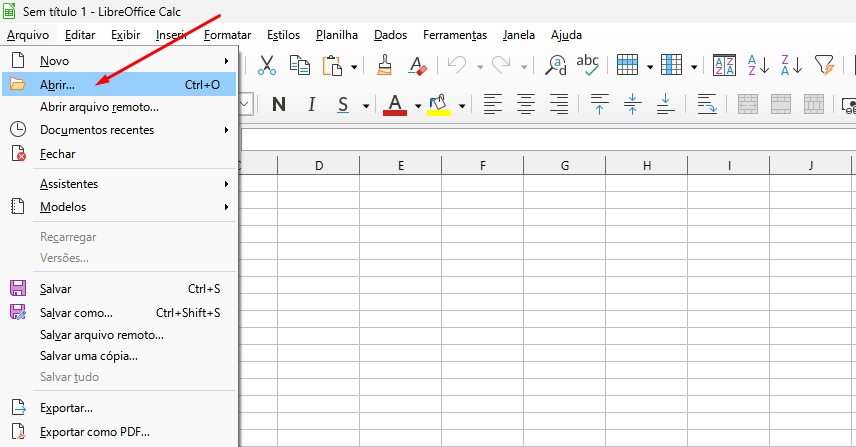
Task: Choose Salvar como... in the menu
Action: 76,313
